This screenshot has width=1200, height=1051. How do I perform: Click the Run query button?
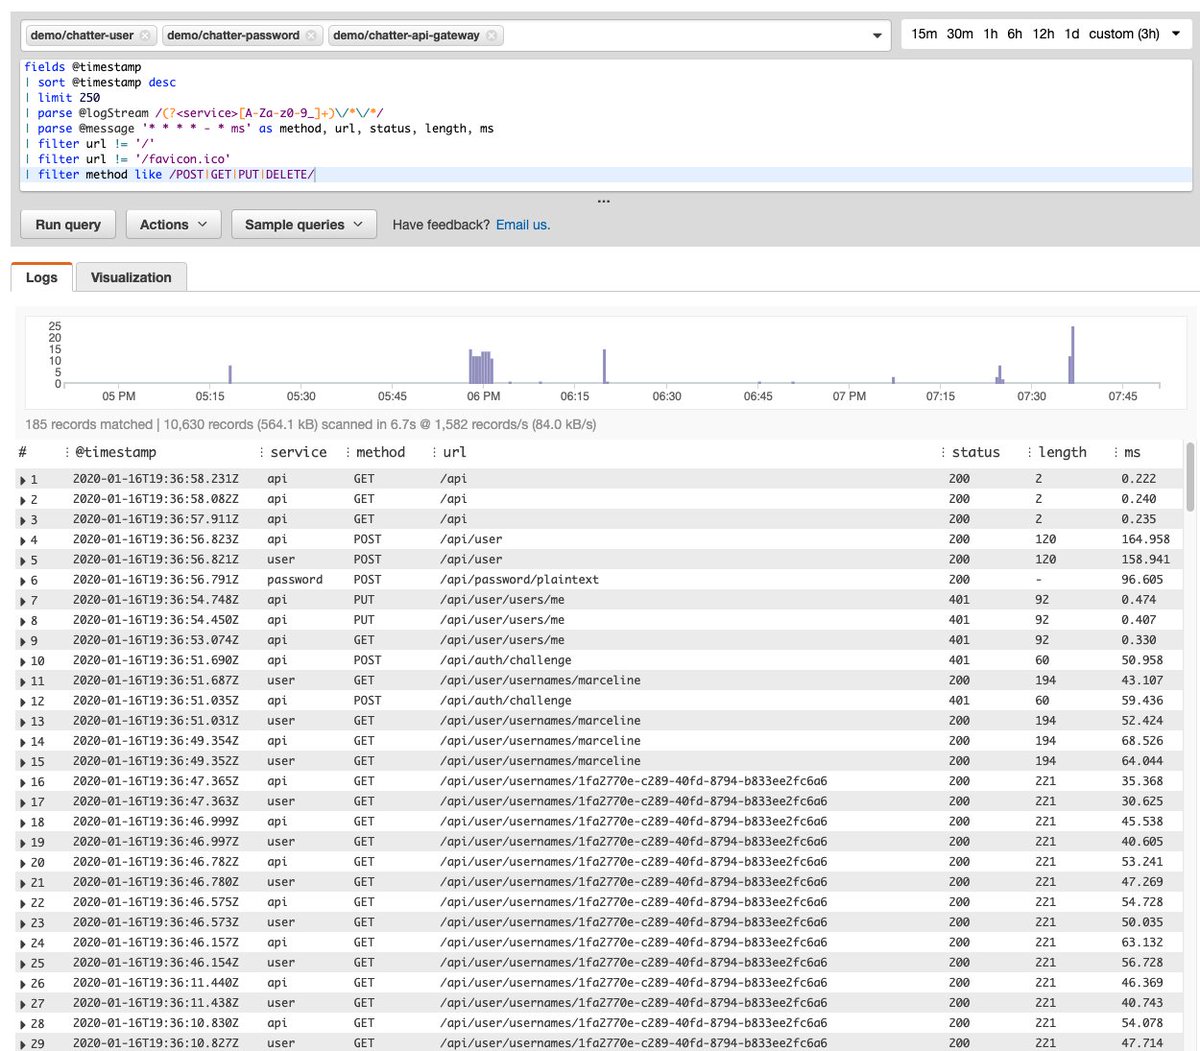(68, 225)
